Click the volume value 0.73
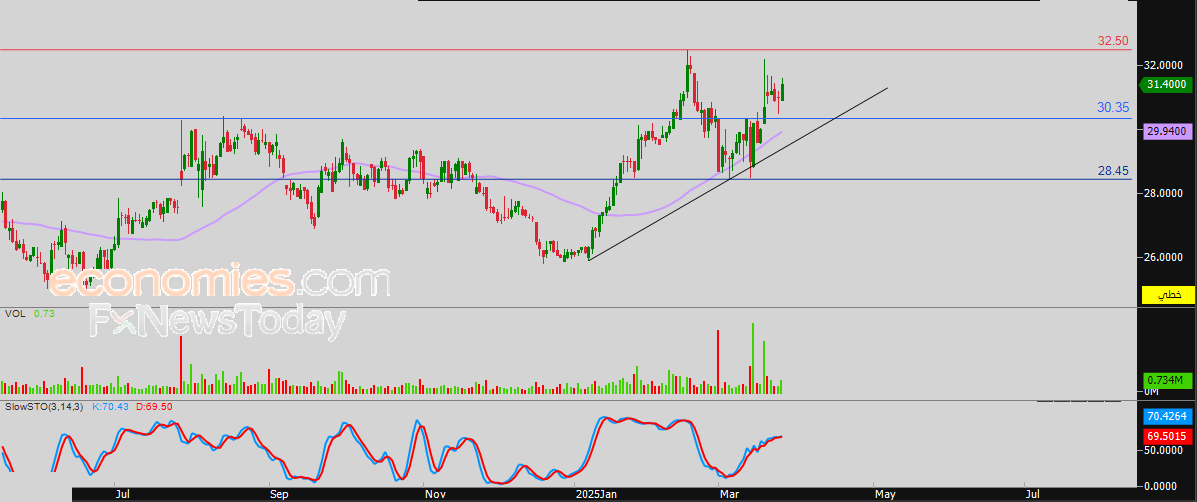Viewport: 1197px width, 502px height. click(43, 314)
